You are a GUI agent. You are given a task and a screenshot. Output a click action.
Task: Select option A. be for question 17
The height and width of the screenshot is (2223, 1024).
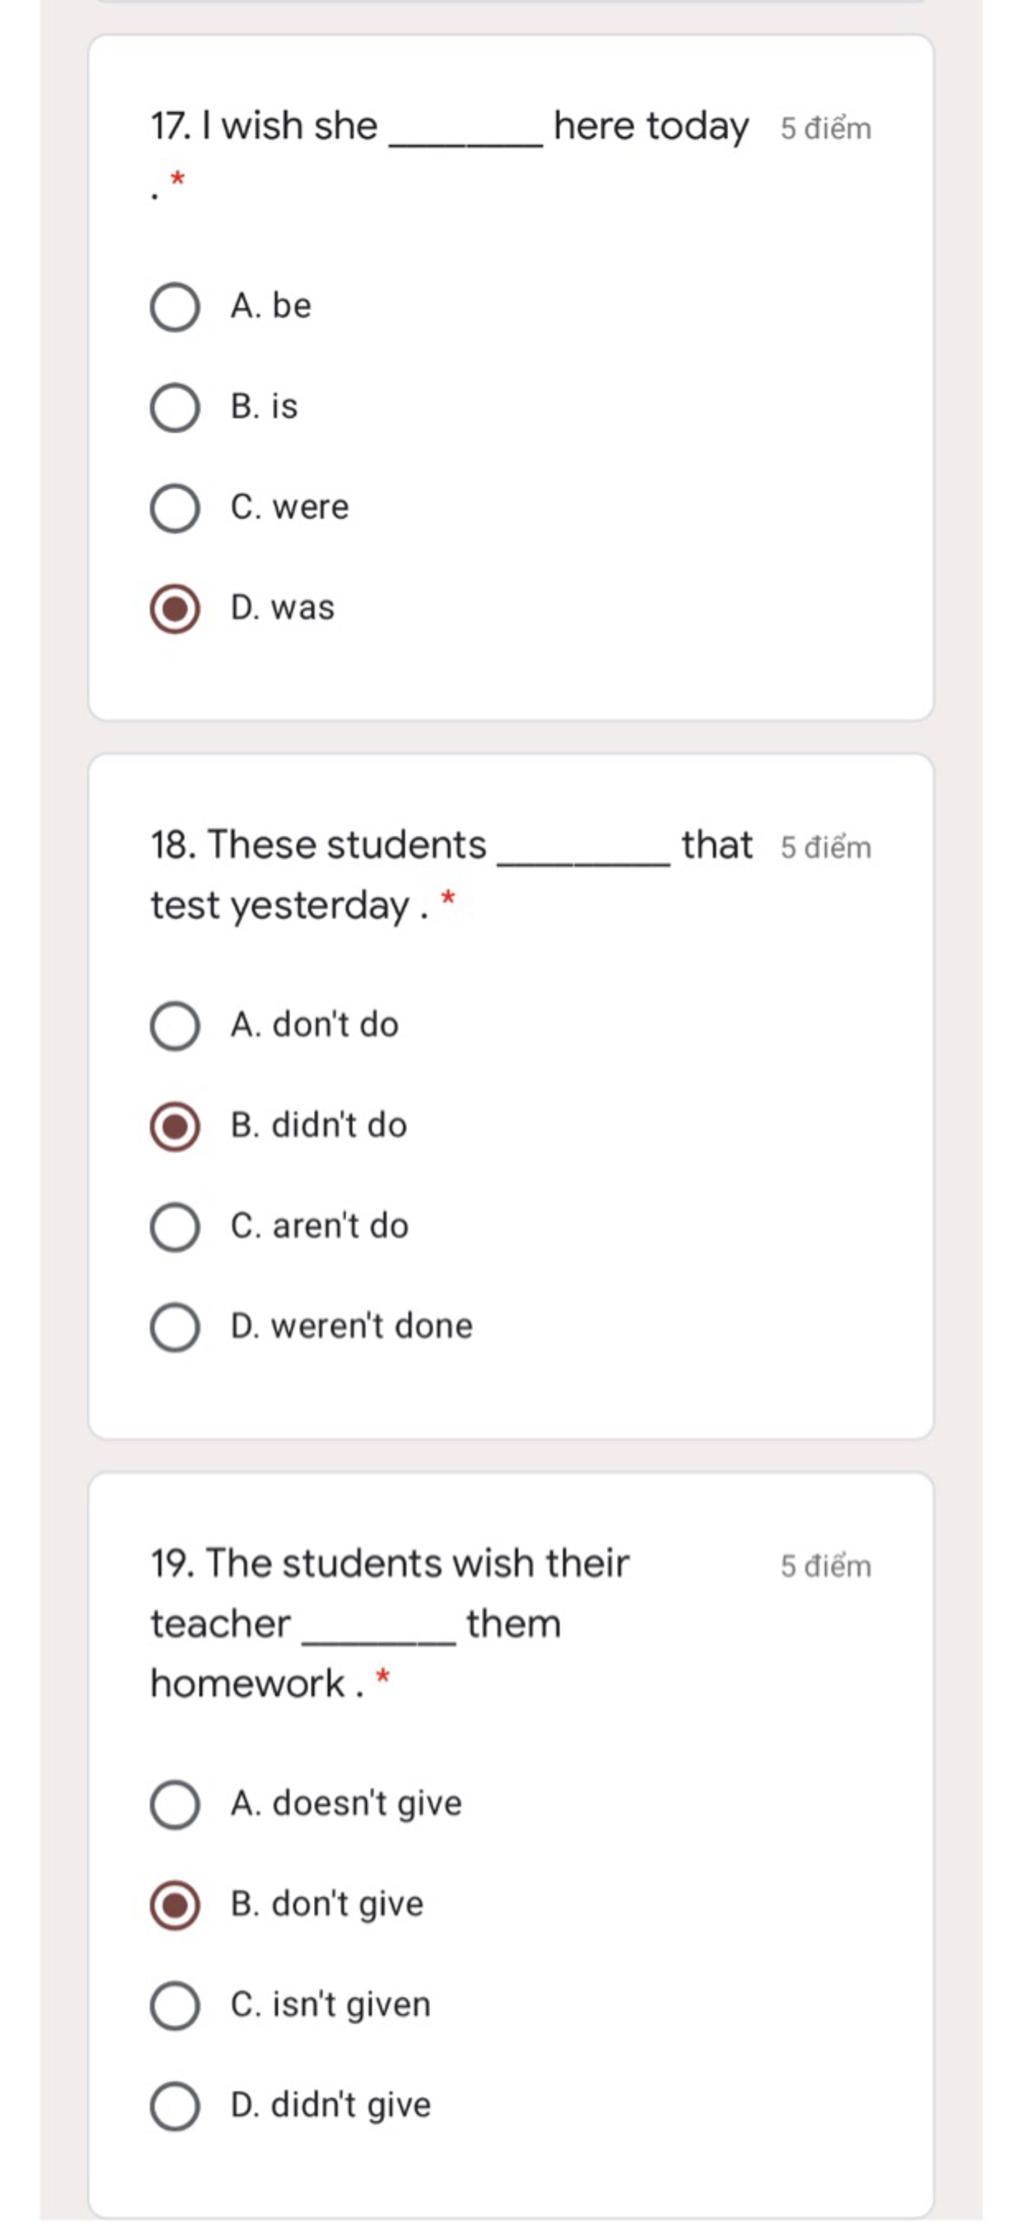pyautogui.click(x=175, y=307)
